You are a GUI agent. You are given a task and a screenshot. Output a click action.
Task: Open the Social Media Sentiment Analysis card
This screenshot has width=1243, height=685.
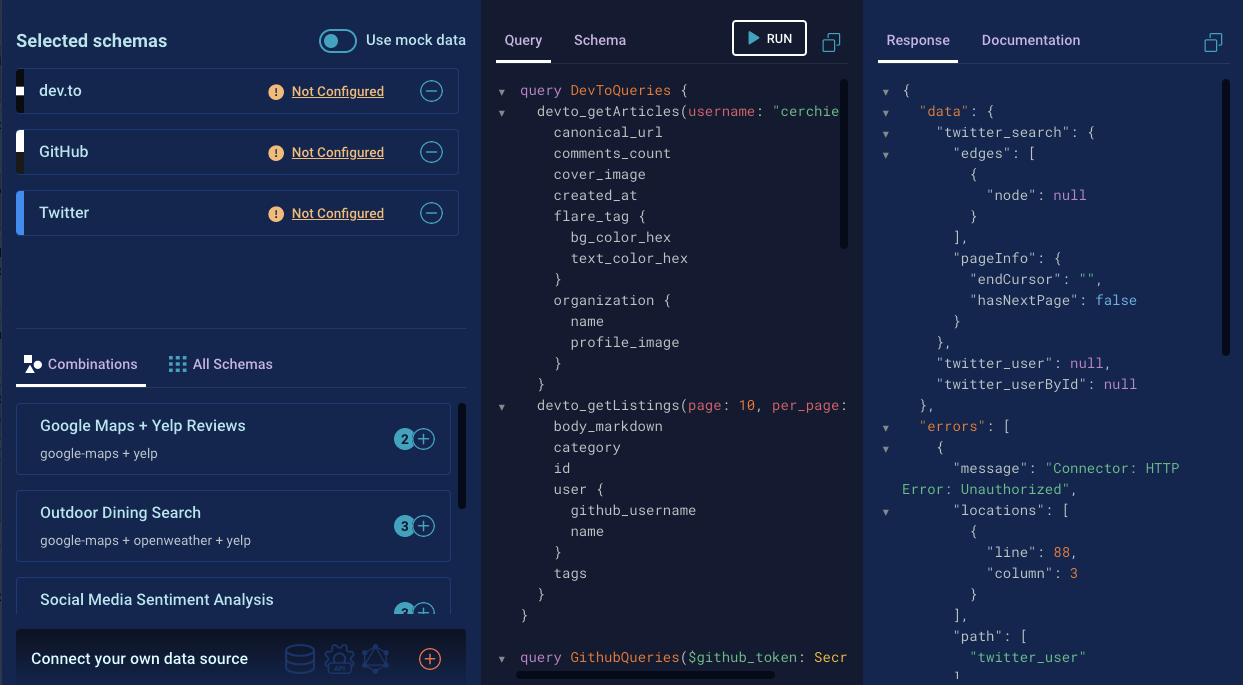tap(234, 596)
